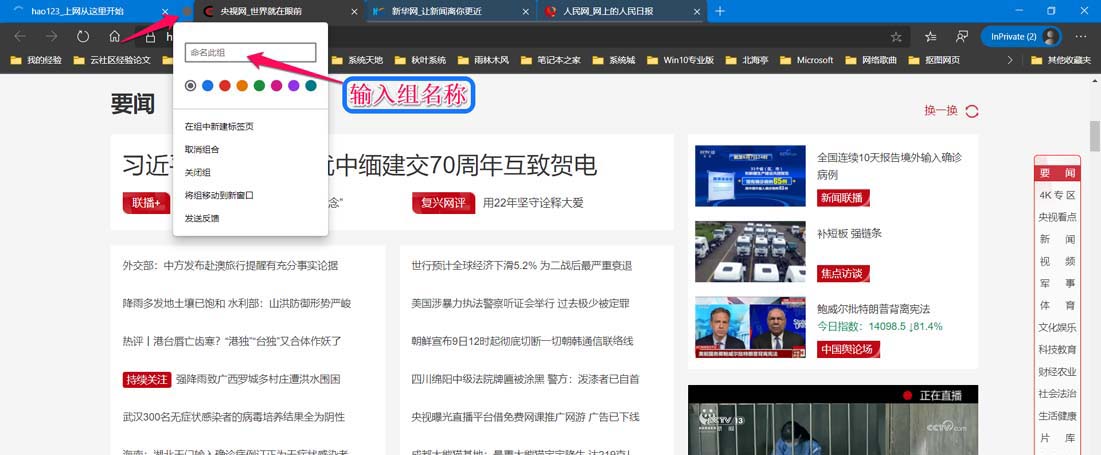Select 关闭组 menu item
1101x455 pixels.
(x=250, y=173)
